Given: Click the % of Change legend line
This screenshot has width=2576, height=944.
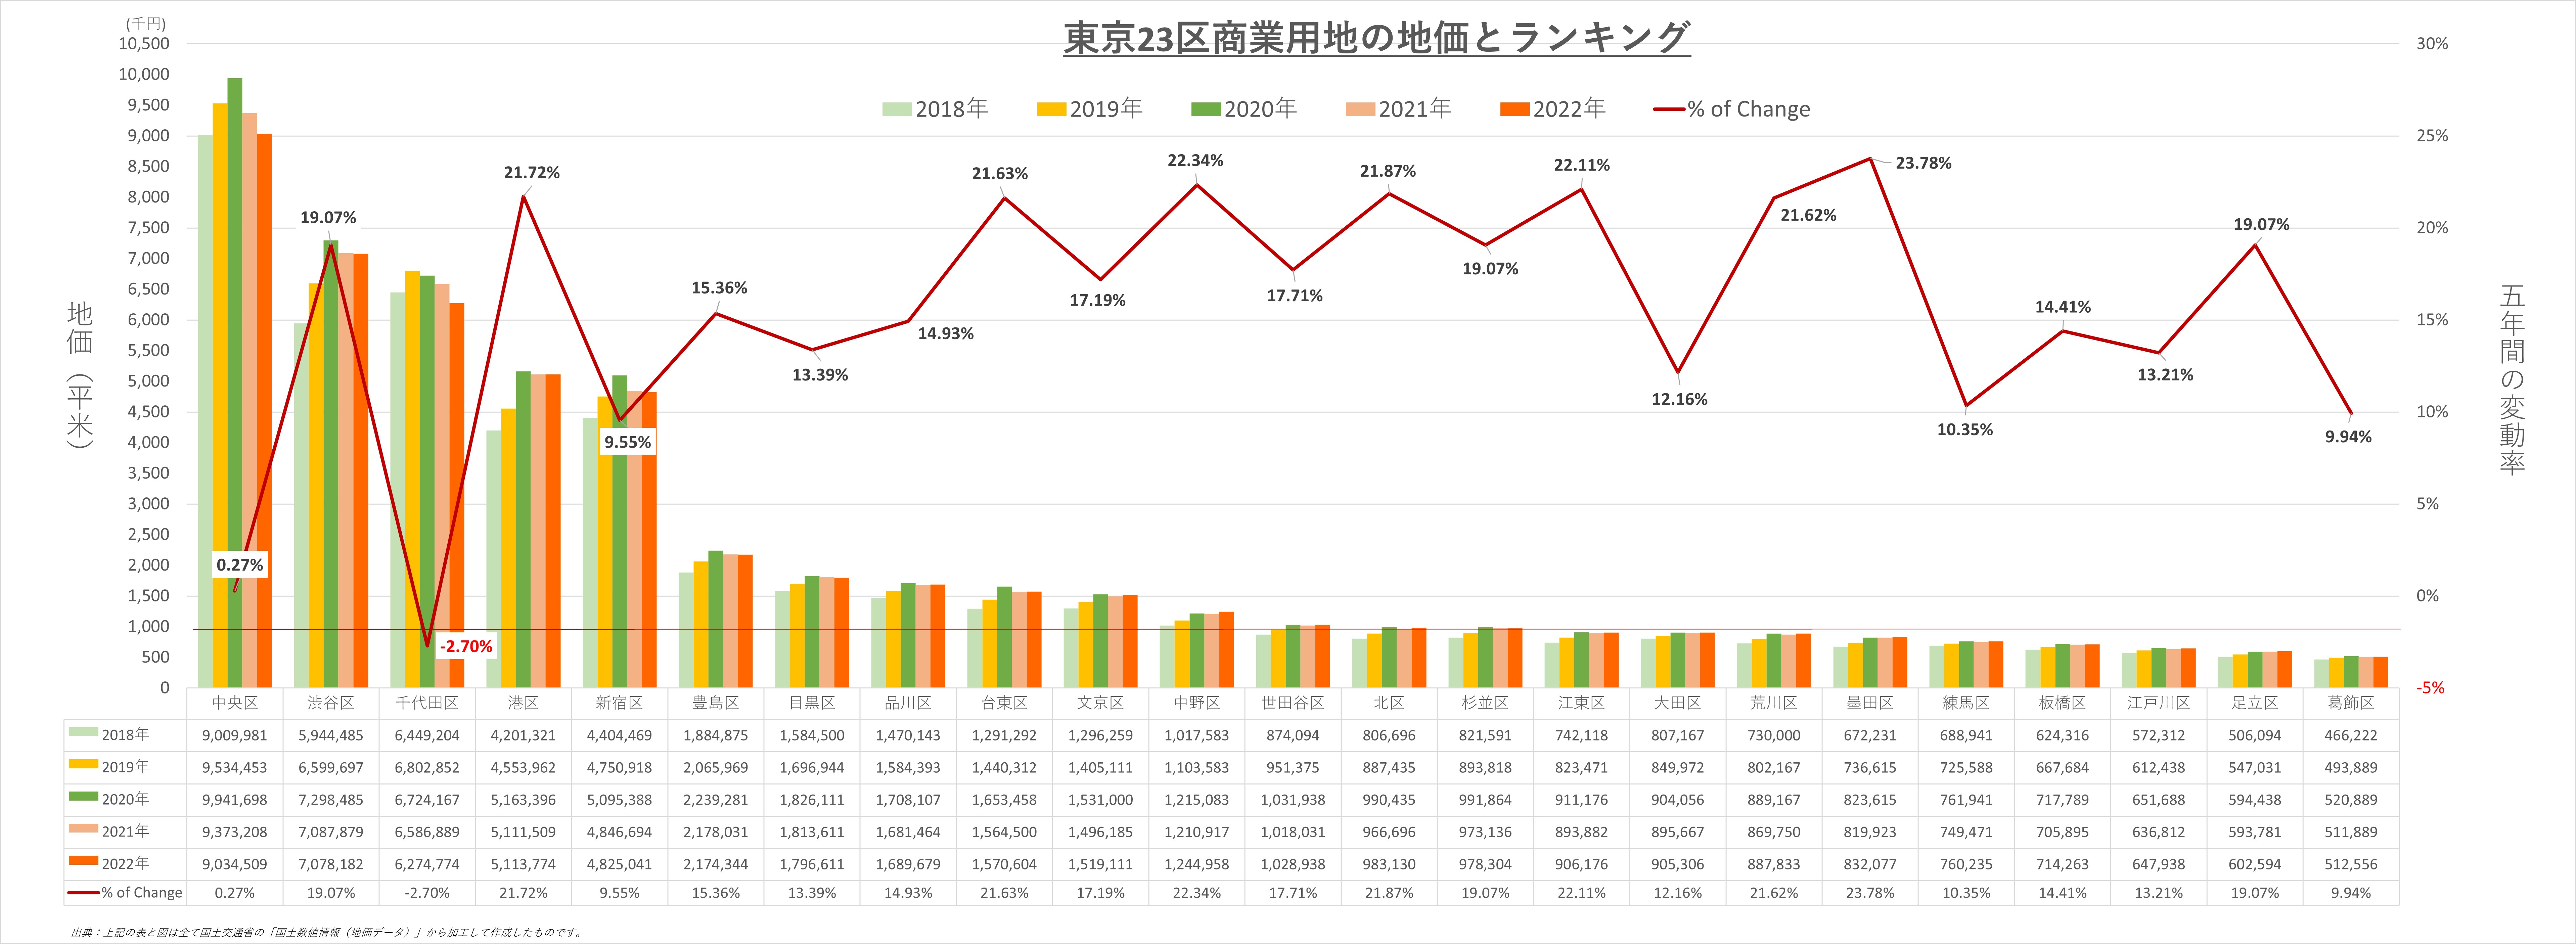Looking at the screenshot, I should coord(1669,109).
